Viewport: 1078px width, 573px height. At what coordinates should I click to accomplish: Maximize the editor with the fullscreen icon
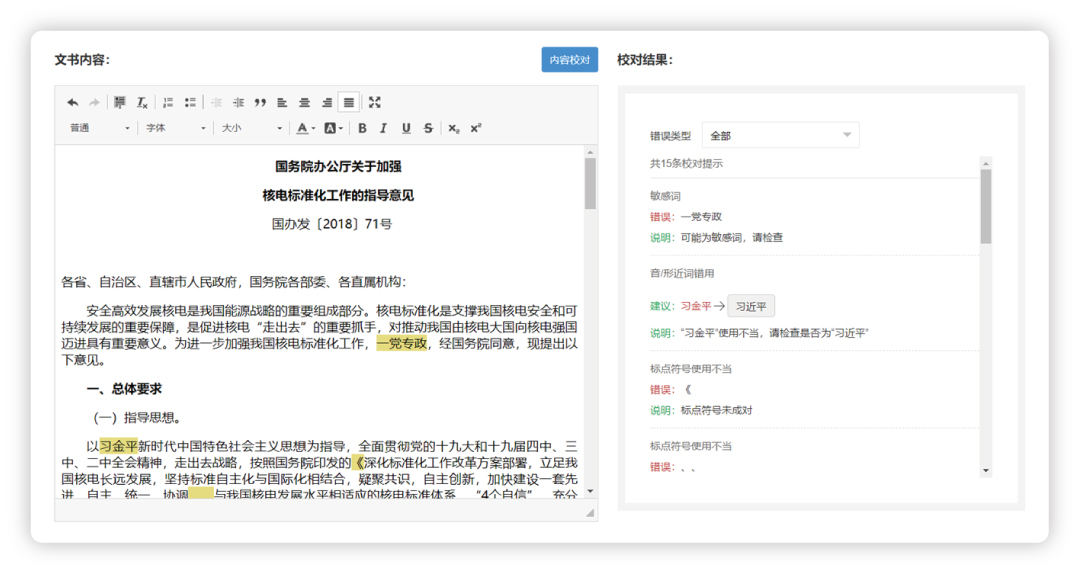(x=375, y=102)
